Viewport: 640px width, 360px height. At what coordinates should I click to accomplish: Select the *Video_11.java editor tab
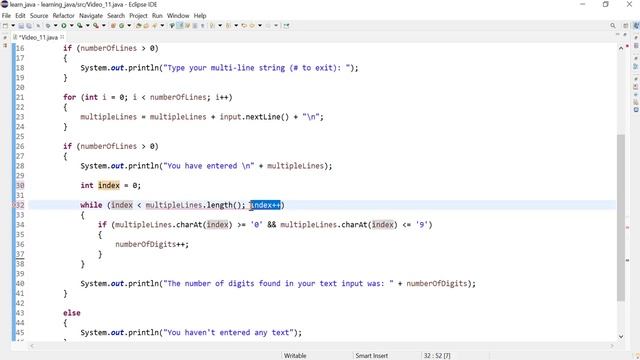tap(38, 37)
